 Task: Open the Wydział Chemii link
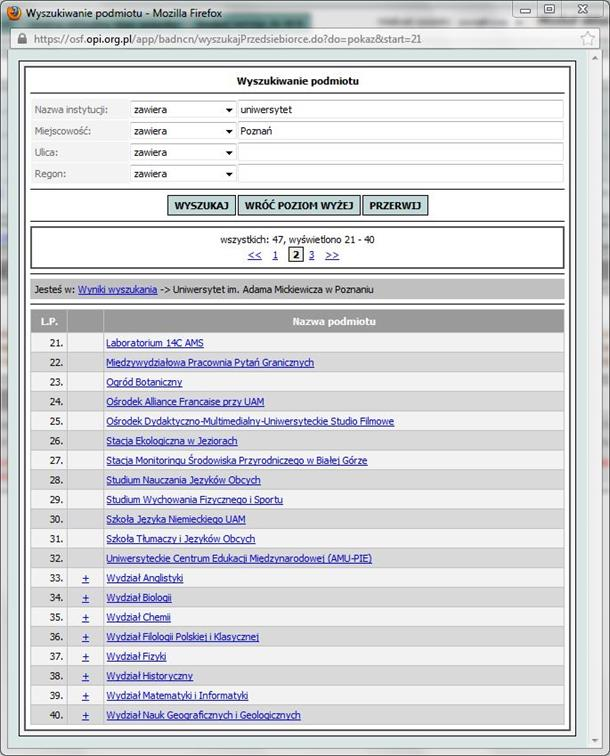138,617
